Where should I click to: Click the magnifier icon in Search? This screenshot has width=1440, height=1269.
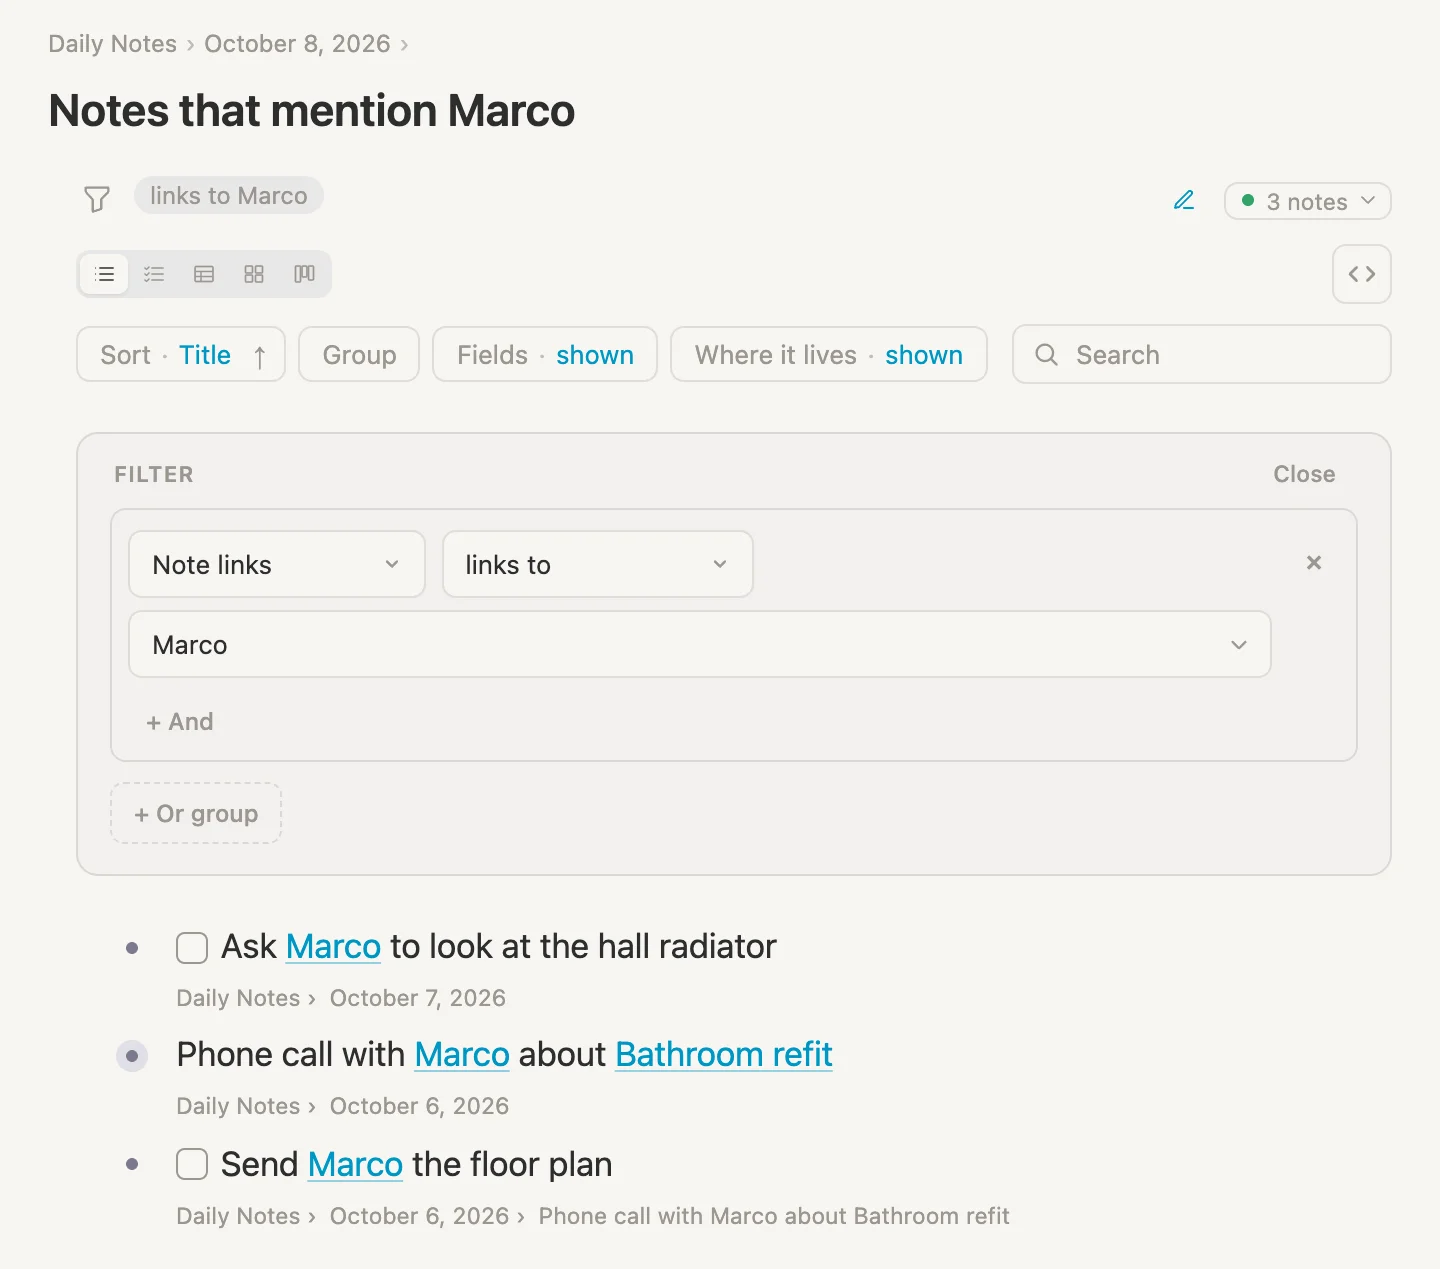pos(1046,355)
